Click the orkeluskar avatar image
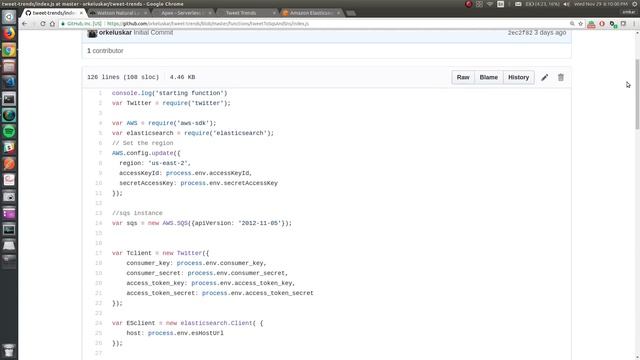Image resolution: width=640 pixels, height=360 pixels. tap(92, 33)
